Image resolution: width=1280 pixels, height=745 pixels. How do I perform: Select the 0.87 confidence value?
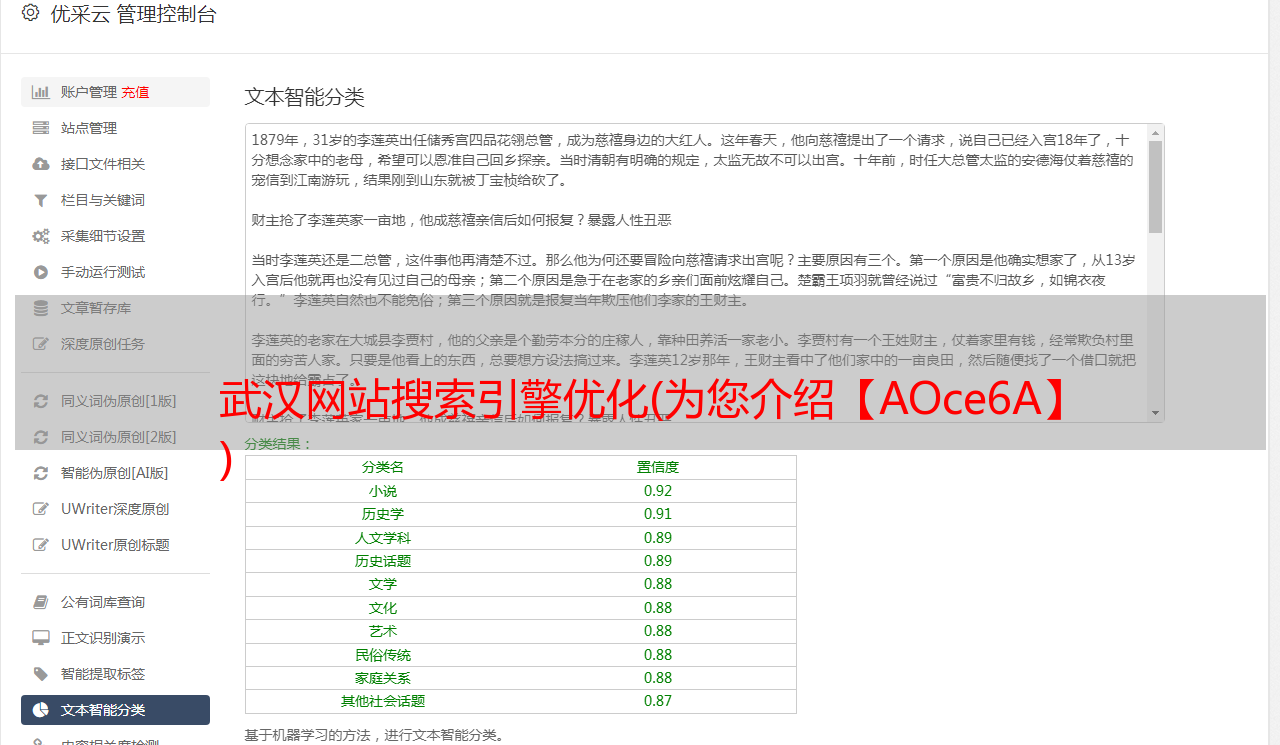[658, 701]
